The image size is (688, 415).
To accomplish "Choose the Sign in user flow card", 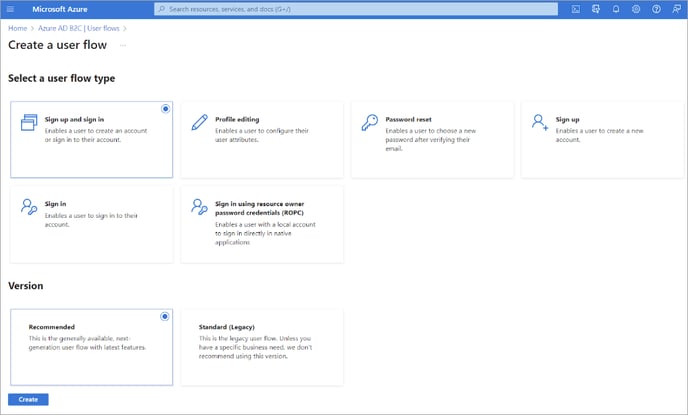I will [92, 225].
